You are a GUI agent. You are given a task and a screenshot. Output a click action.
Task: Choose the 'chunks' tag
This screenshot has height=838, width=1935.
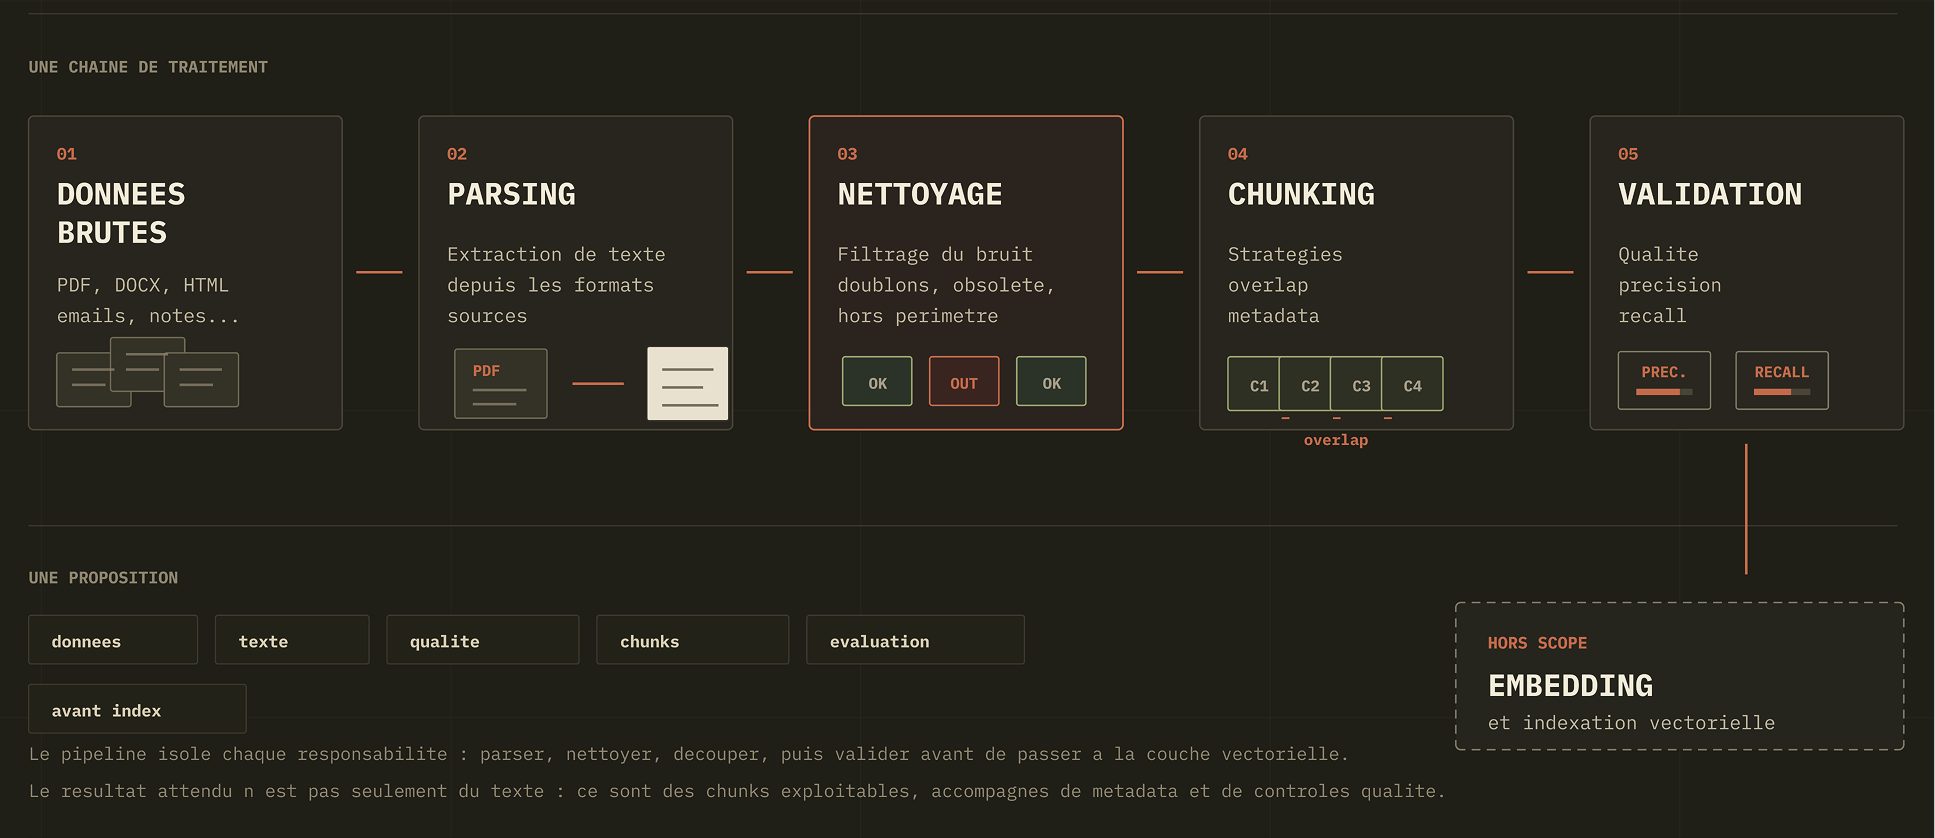click(693, 640)
